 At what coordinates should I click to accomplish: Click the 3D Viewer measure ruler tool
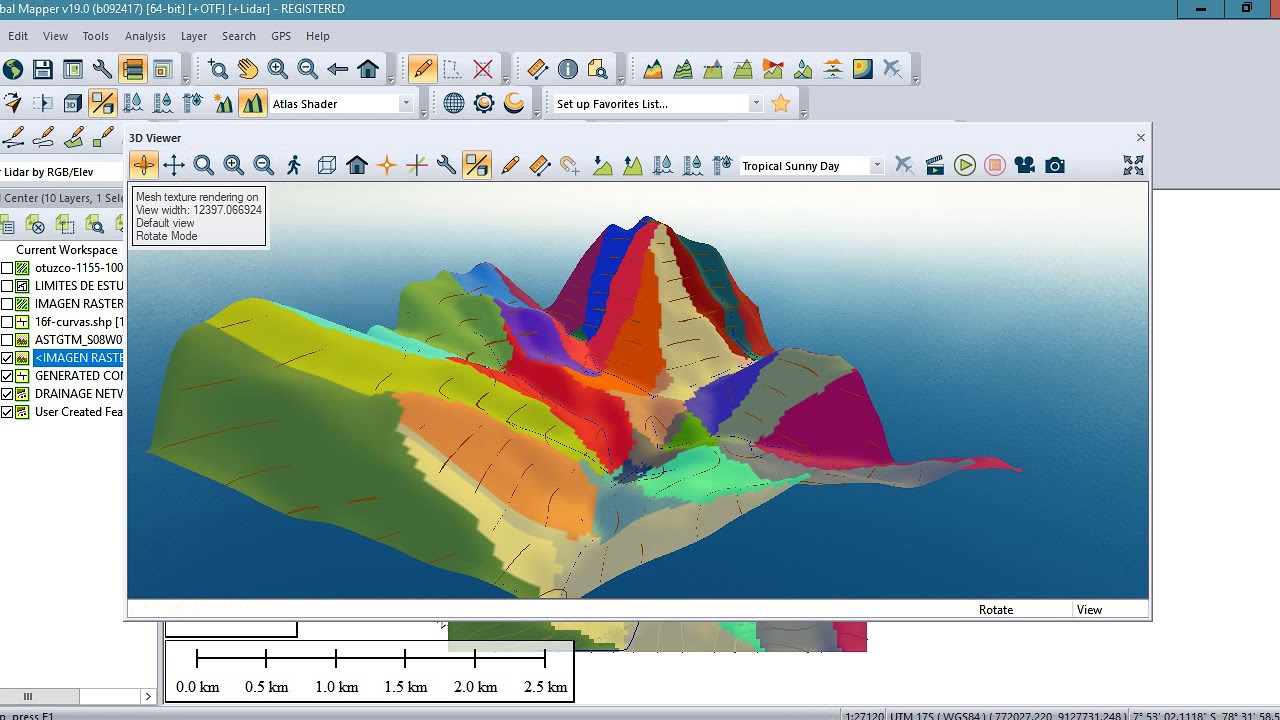pos(540,166)
